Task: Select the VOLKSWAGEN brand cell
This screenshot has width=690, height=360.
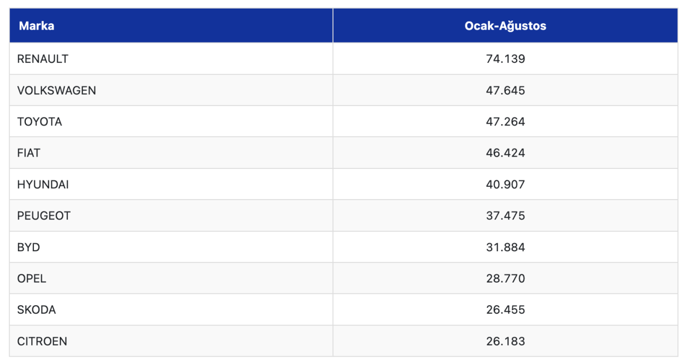Action: tap(171, 90)
